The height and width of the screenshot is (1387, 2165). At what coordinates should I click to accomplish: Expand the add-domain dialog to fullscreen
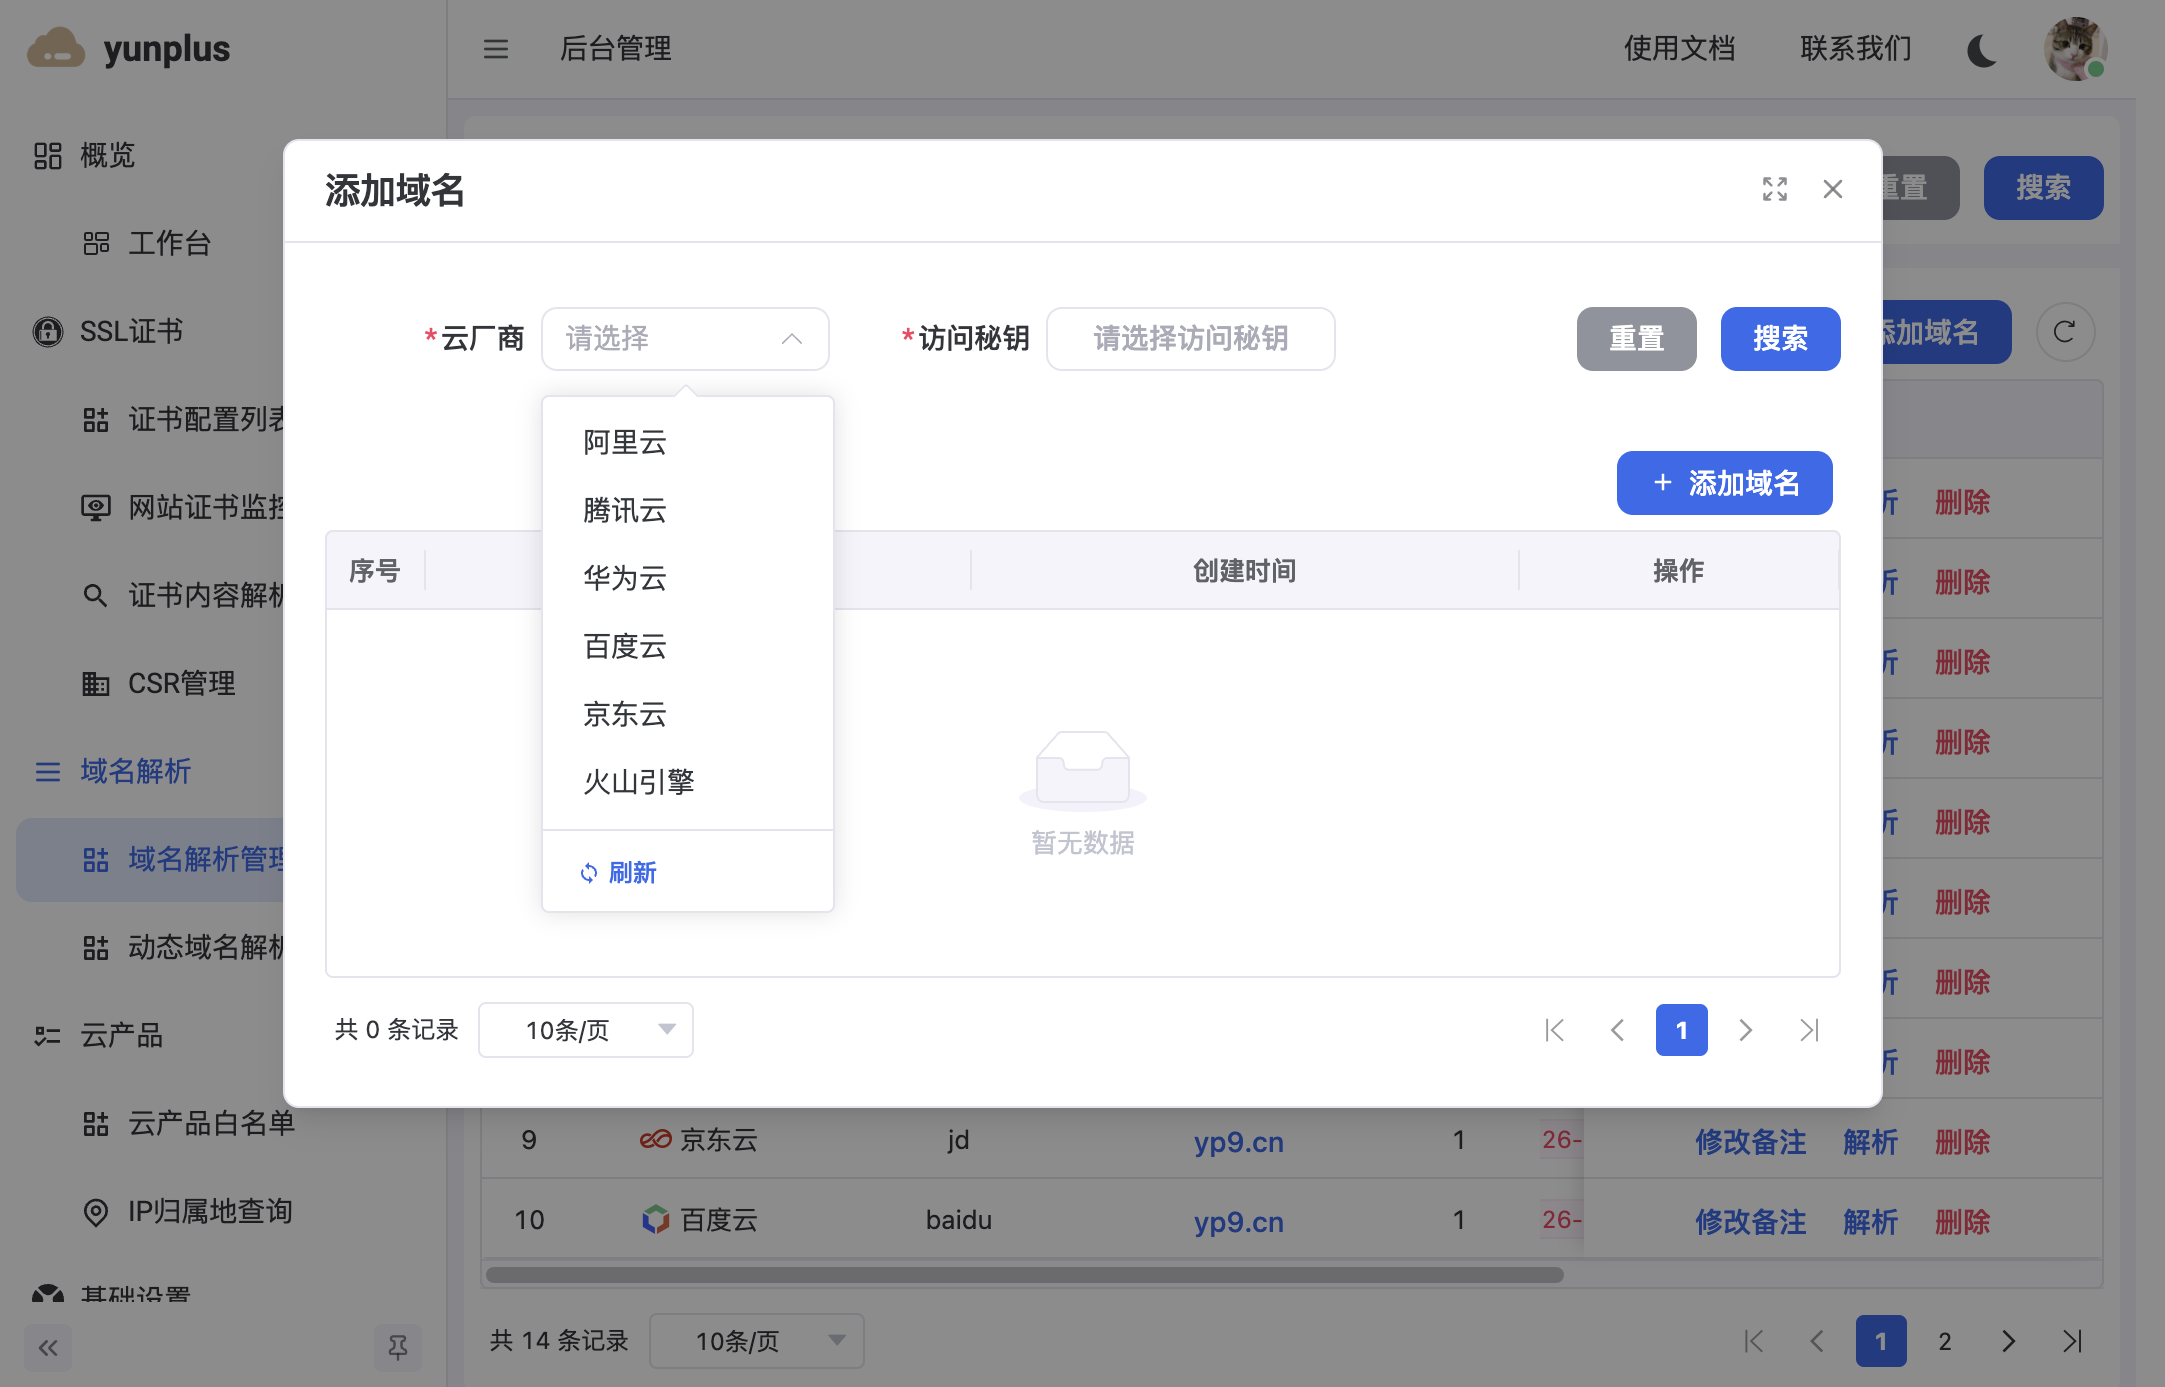click(1775, 189)
